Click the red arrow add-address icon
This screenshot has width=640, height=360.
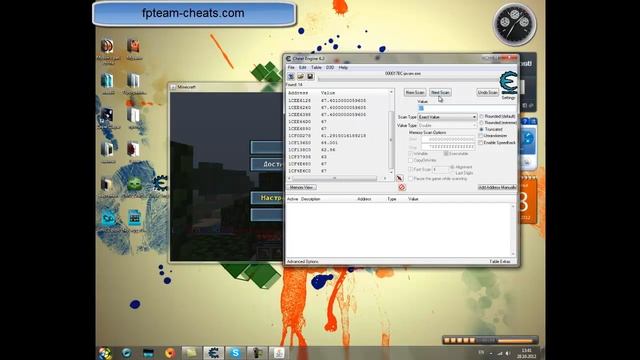[x=400, y=178]
